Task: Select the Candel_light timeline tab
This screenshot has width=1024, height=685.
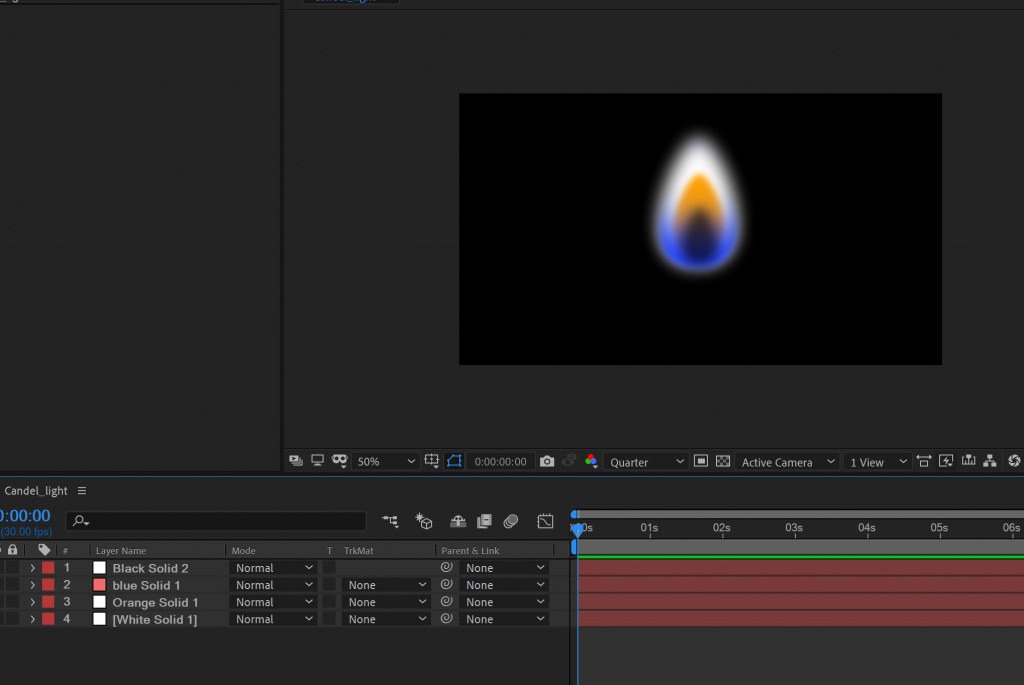Action: point(36,490)
